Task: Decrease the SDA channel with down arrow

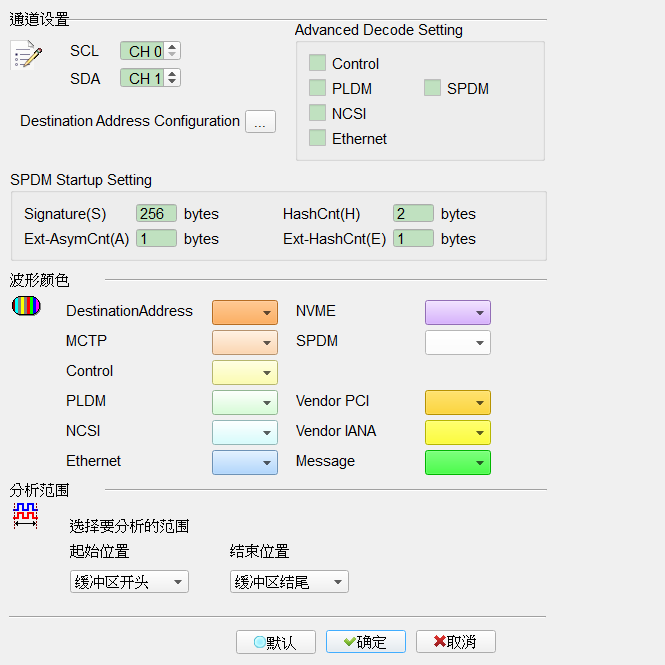Action: (172, 81)
